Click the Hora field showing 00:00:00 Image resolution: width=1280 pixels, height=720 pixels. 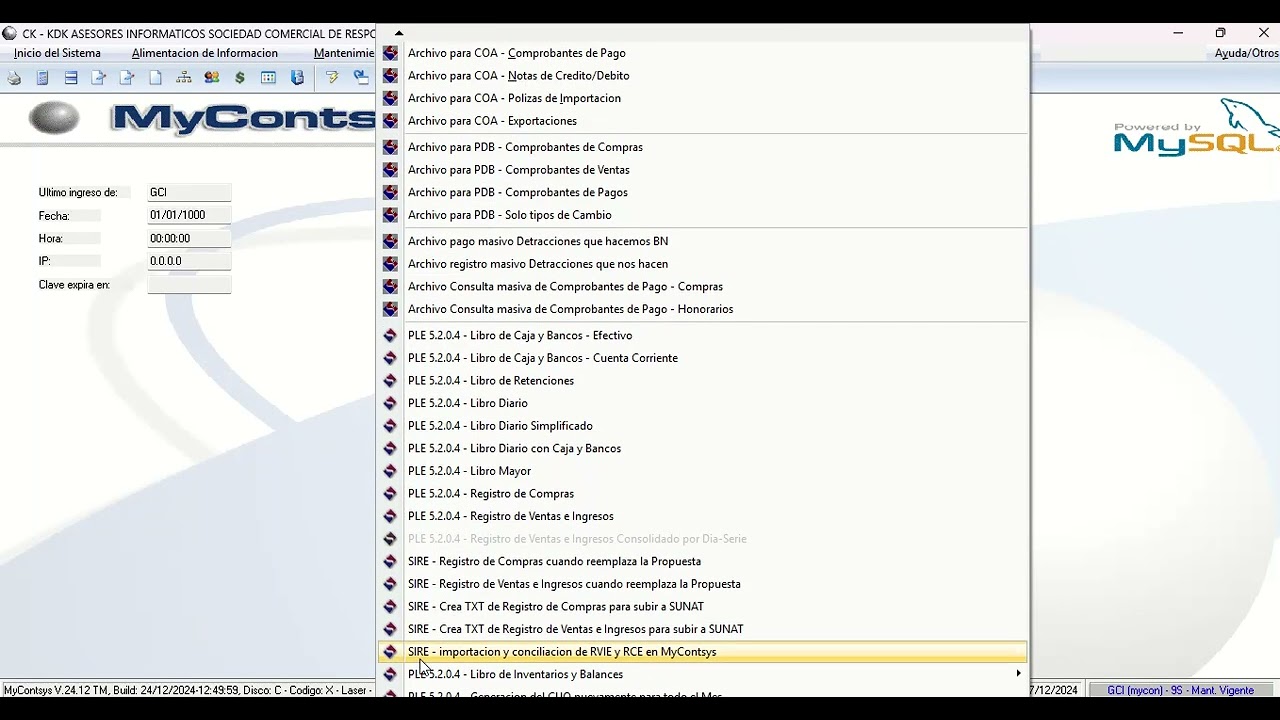tap(189, 239)
